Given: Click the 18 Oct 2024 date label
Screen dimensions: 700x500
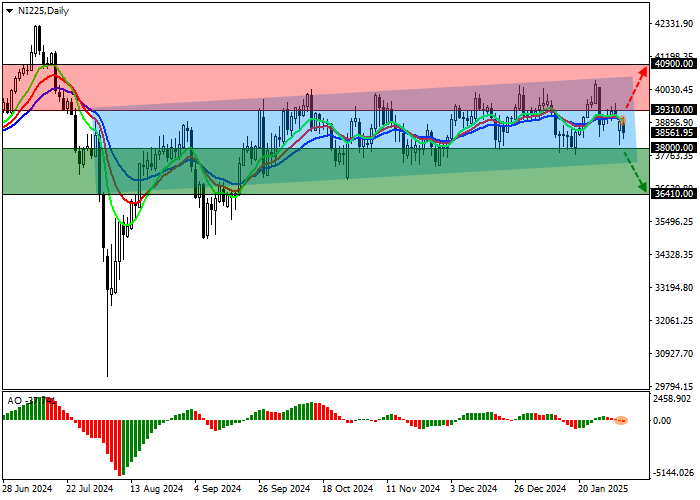Looking at the screenshot, I should tap(347, 489).
